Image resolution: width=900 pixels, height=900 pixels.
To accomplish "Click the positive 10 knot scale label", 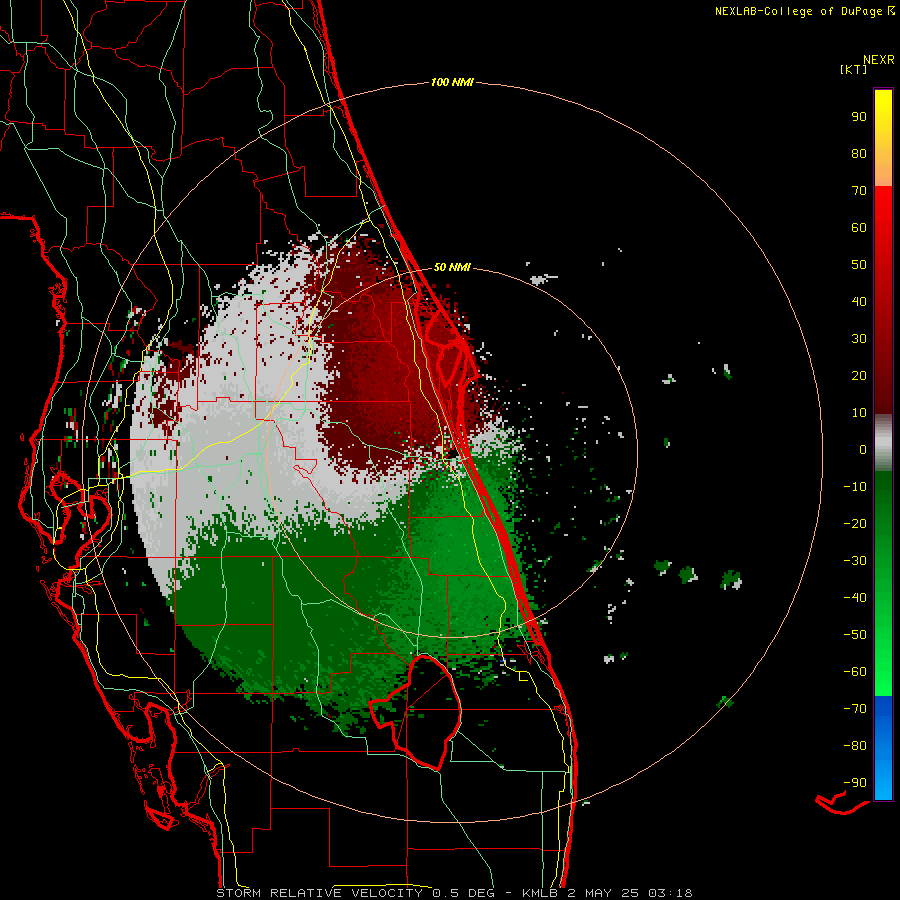I will point(859,413).
